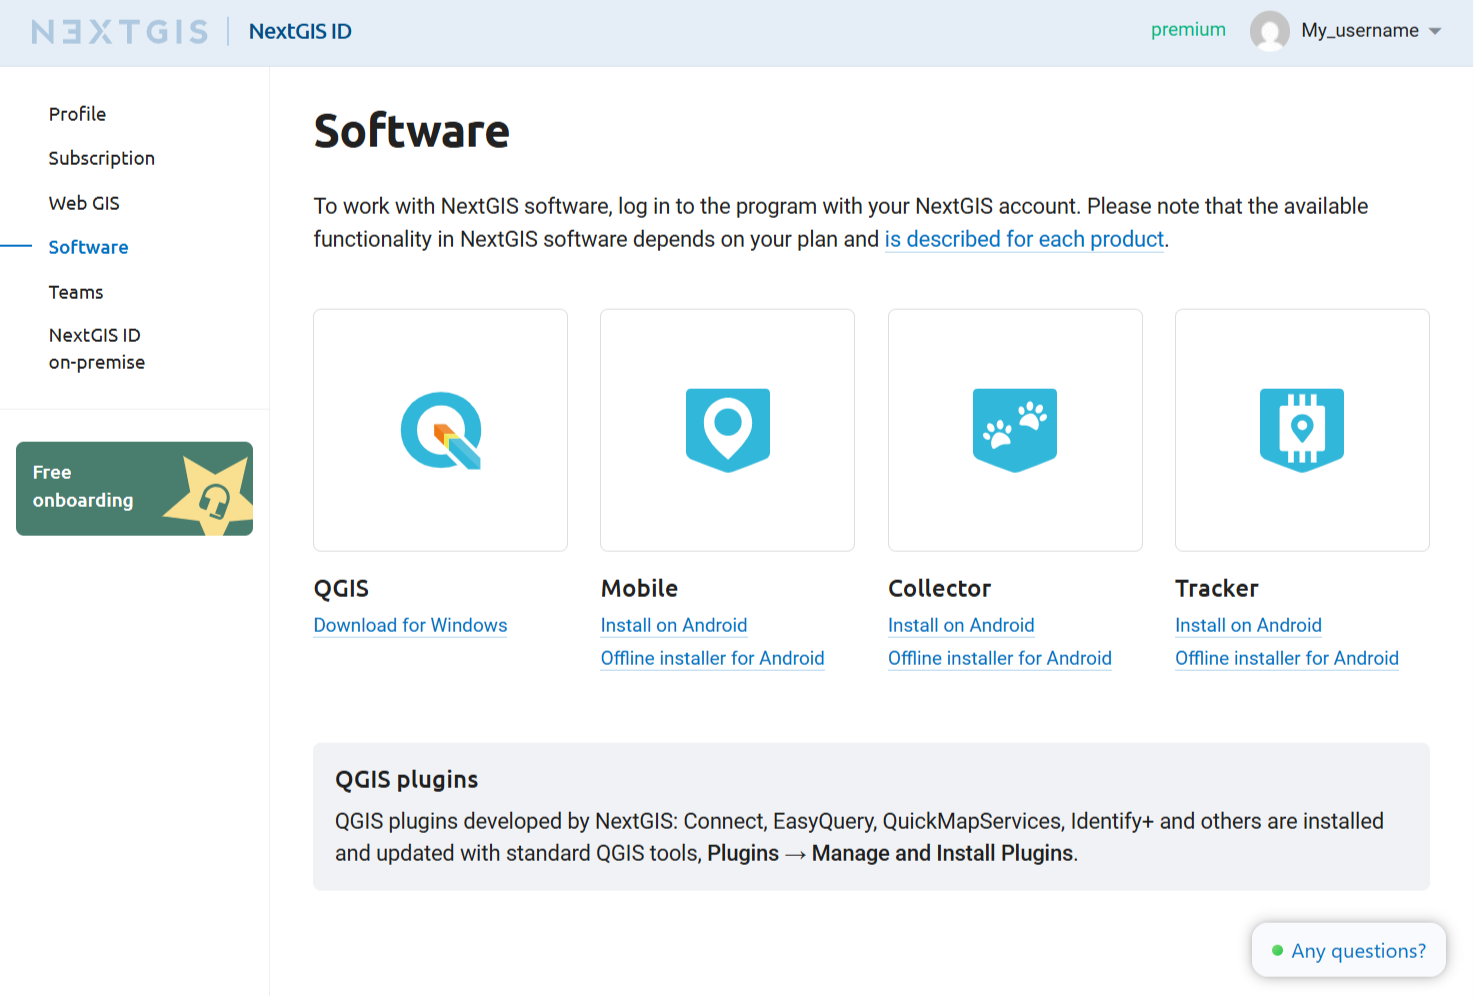The image size is (1474, 996).
Task: Click the NextGIS logo in header
Action: pos(120,32)
